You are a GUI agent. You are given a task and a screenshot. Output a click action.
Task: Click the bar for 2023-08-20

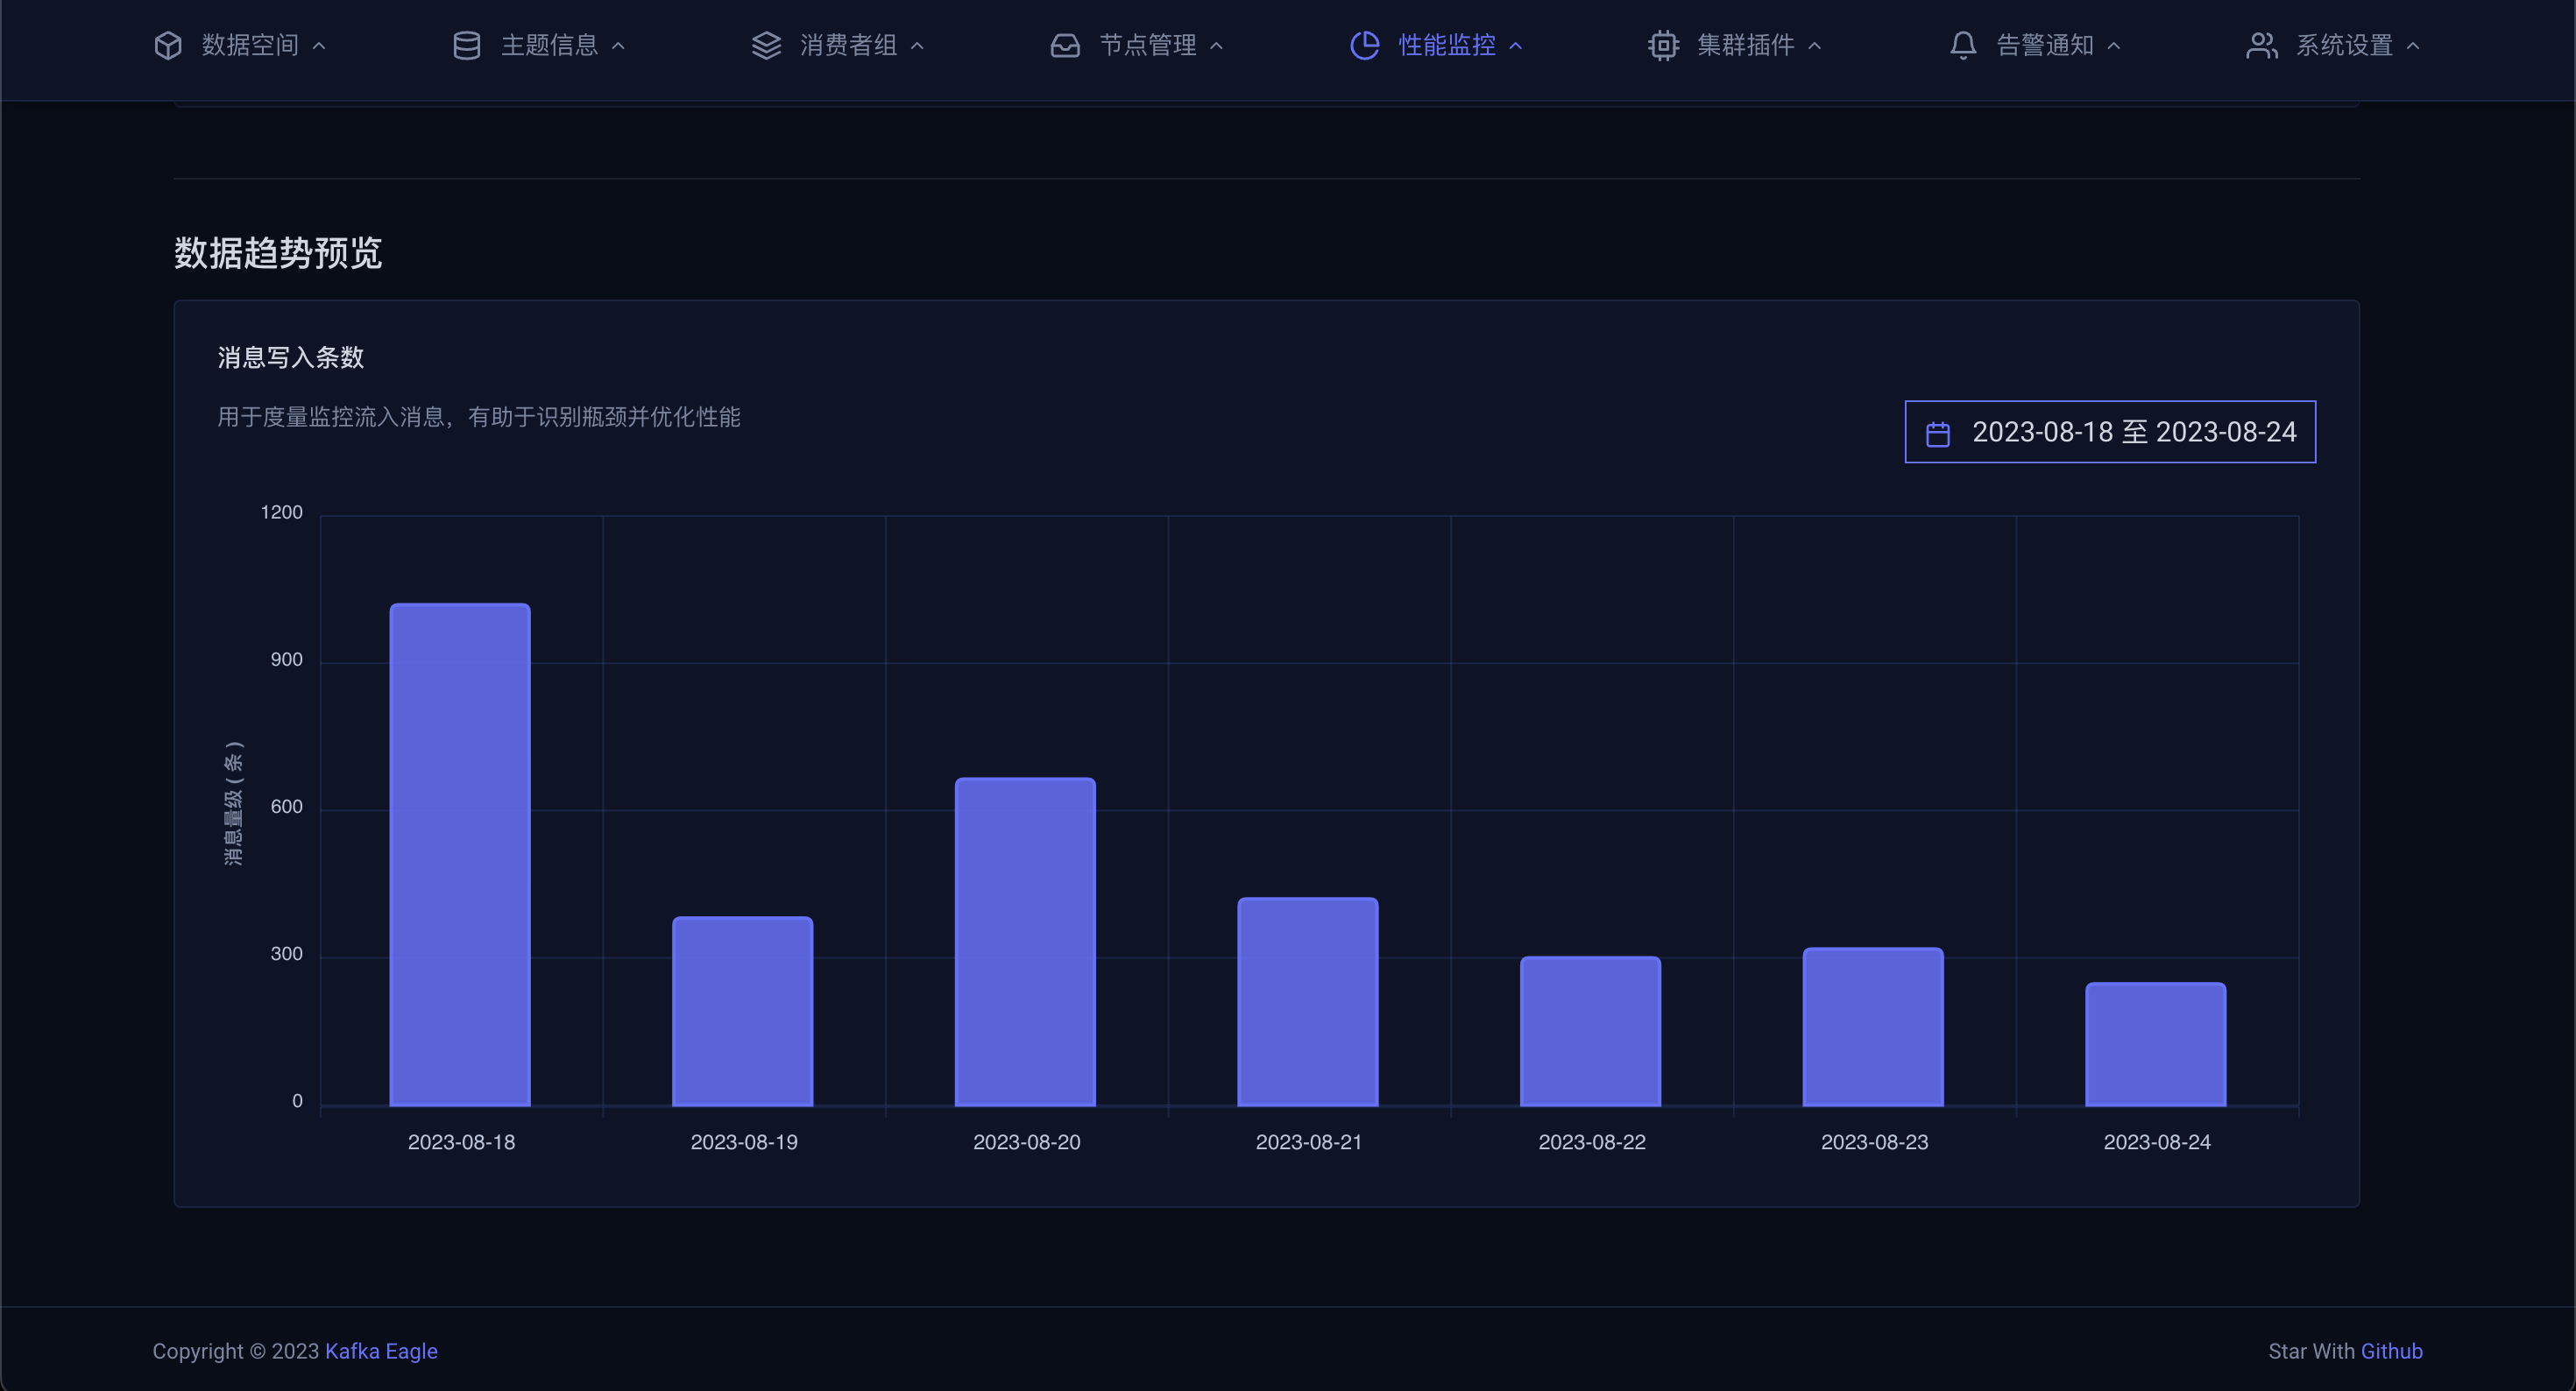point(1025,942)
